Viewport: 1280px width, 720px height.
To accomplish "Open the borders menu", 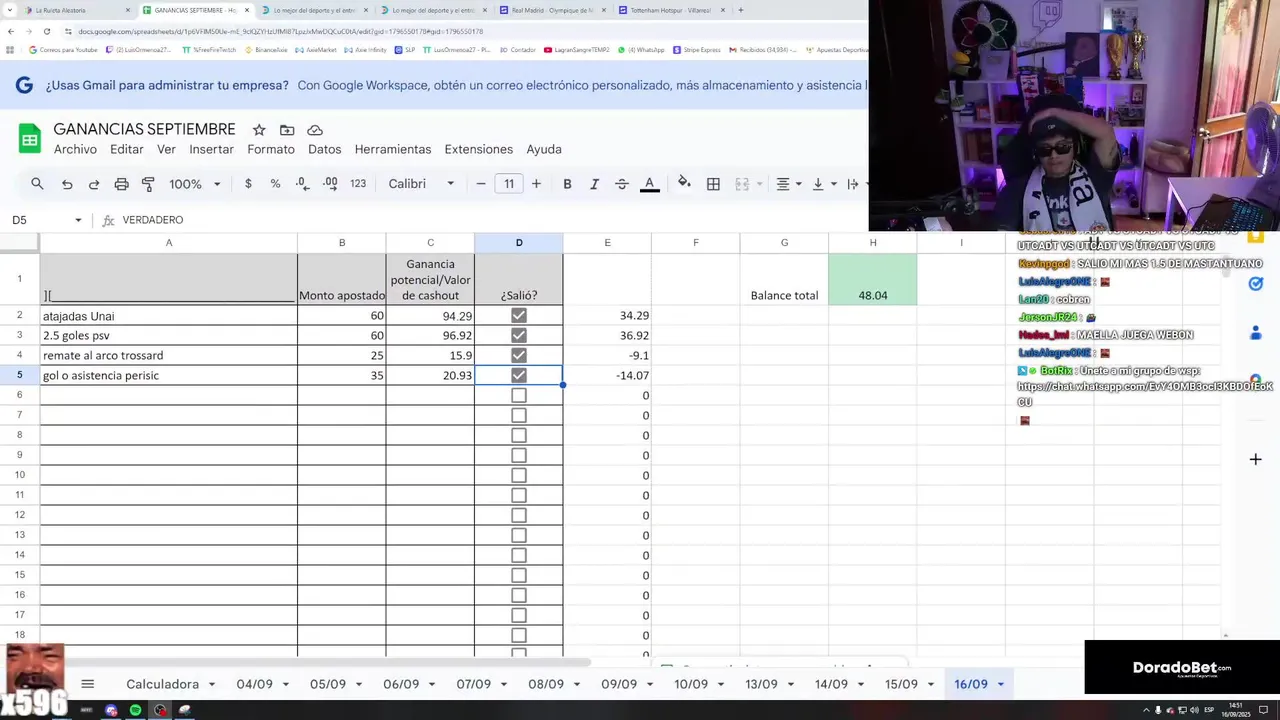I will [x=713, y=184].
